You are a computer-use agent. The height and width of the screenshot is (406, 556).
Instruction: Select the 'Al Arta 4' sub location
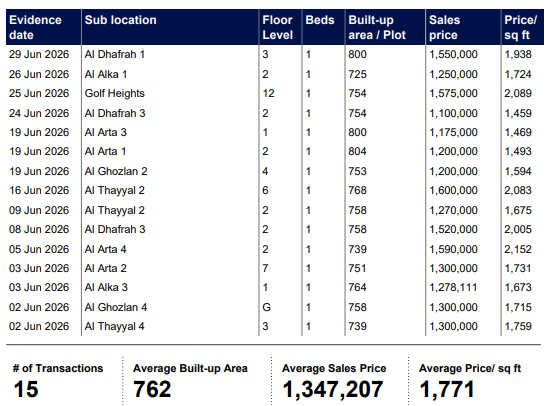105,249
